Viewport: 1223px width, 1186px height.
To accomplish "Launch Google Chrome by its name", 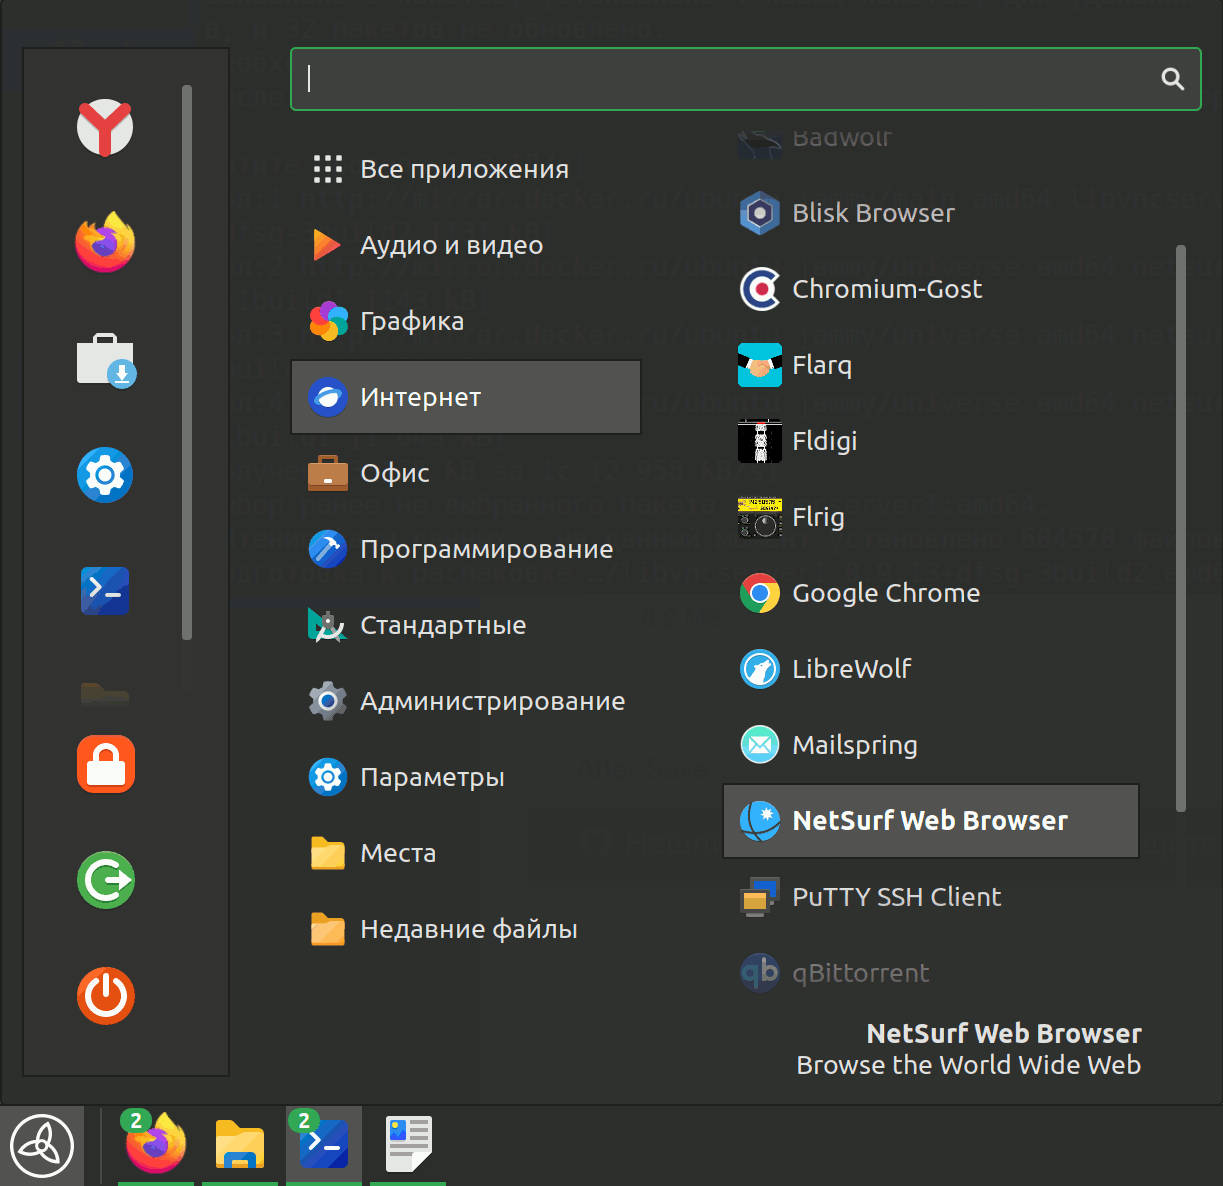I will pyautogui.click(x=886, y=593).
